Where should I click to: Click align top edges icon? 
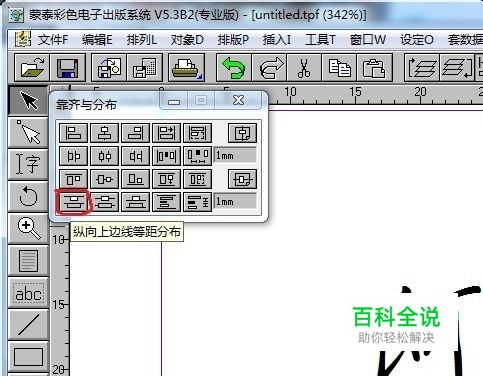point(73,179)
